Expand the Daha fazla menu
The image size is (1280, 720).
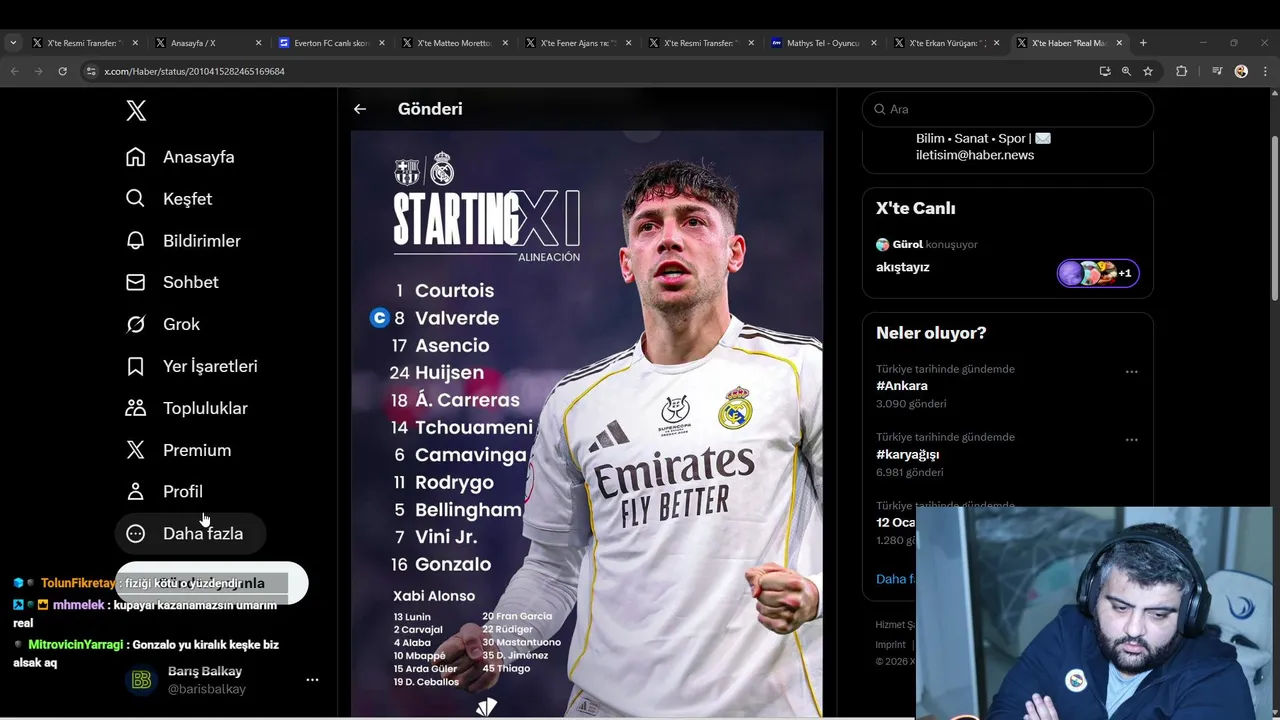[190, 534]
